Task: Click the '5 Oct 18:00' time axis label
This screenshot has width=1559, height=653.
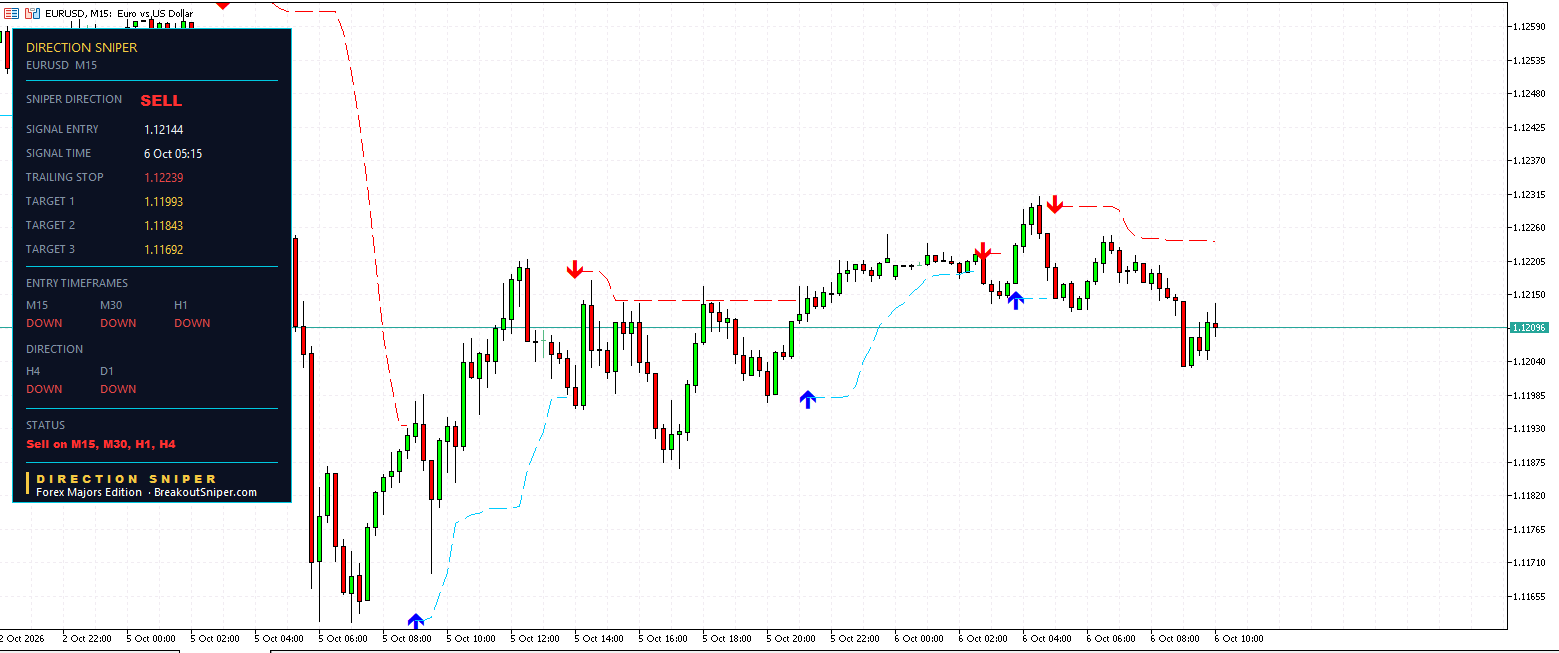Action: (727, 638)
